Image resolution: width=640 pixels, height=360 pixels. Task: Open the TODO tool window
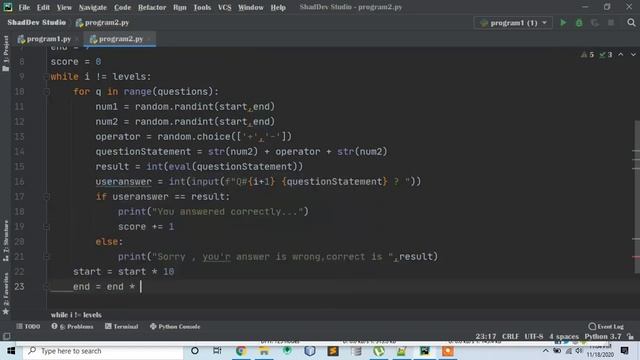click(x=28, y=327)
